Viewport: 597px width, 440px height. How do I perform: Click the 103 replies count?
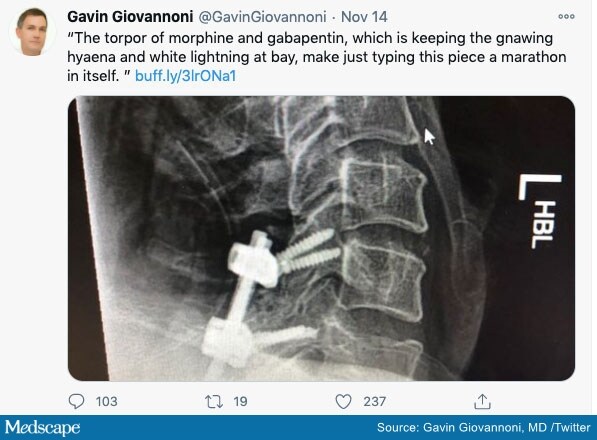(107, 402)
